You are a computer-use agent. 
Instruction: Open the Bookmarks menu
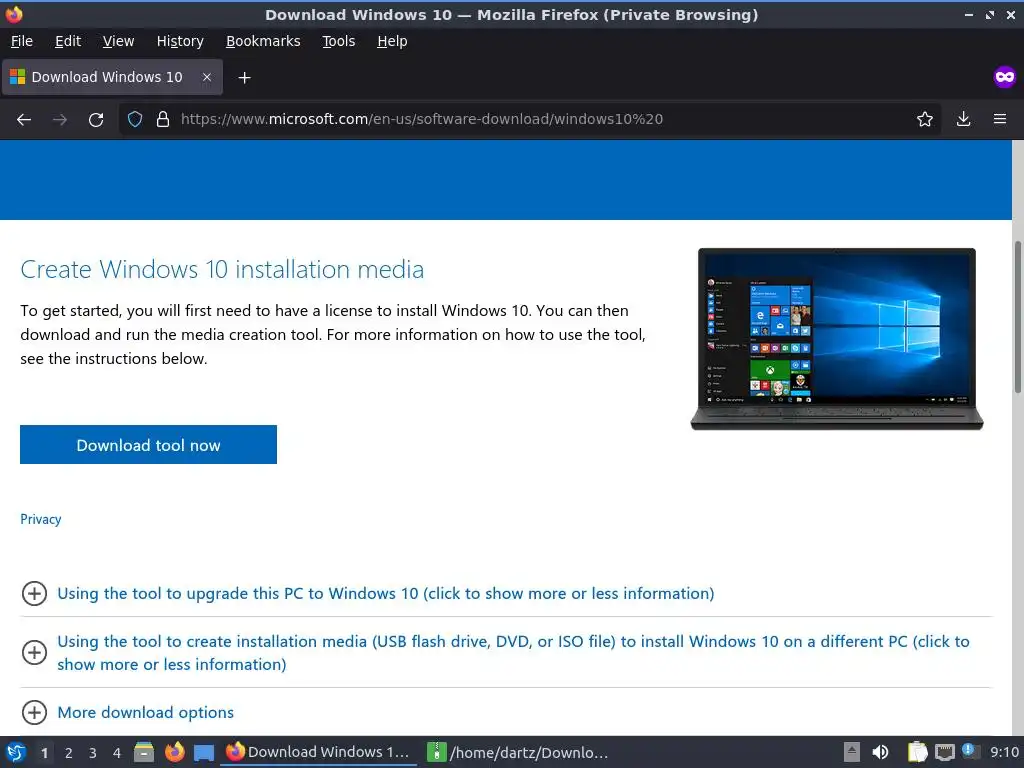point(263,41)
